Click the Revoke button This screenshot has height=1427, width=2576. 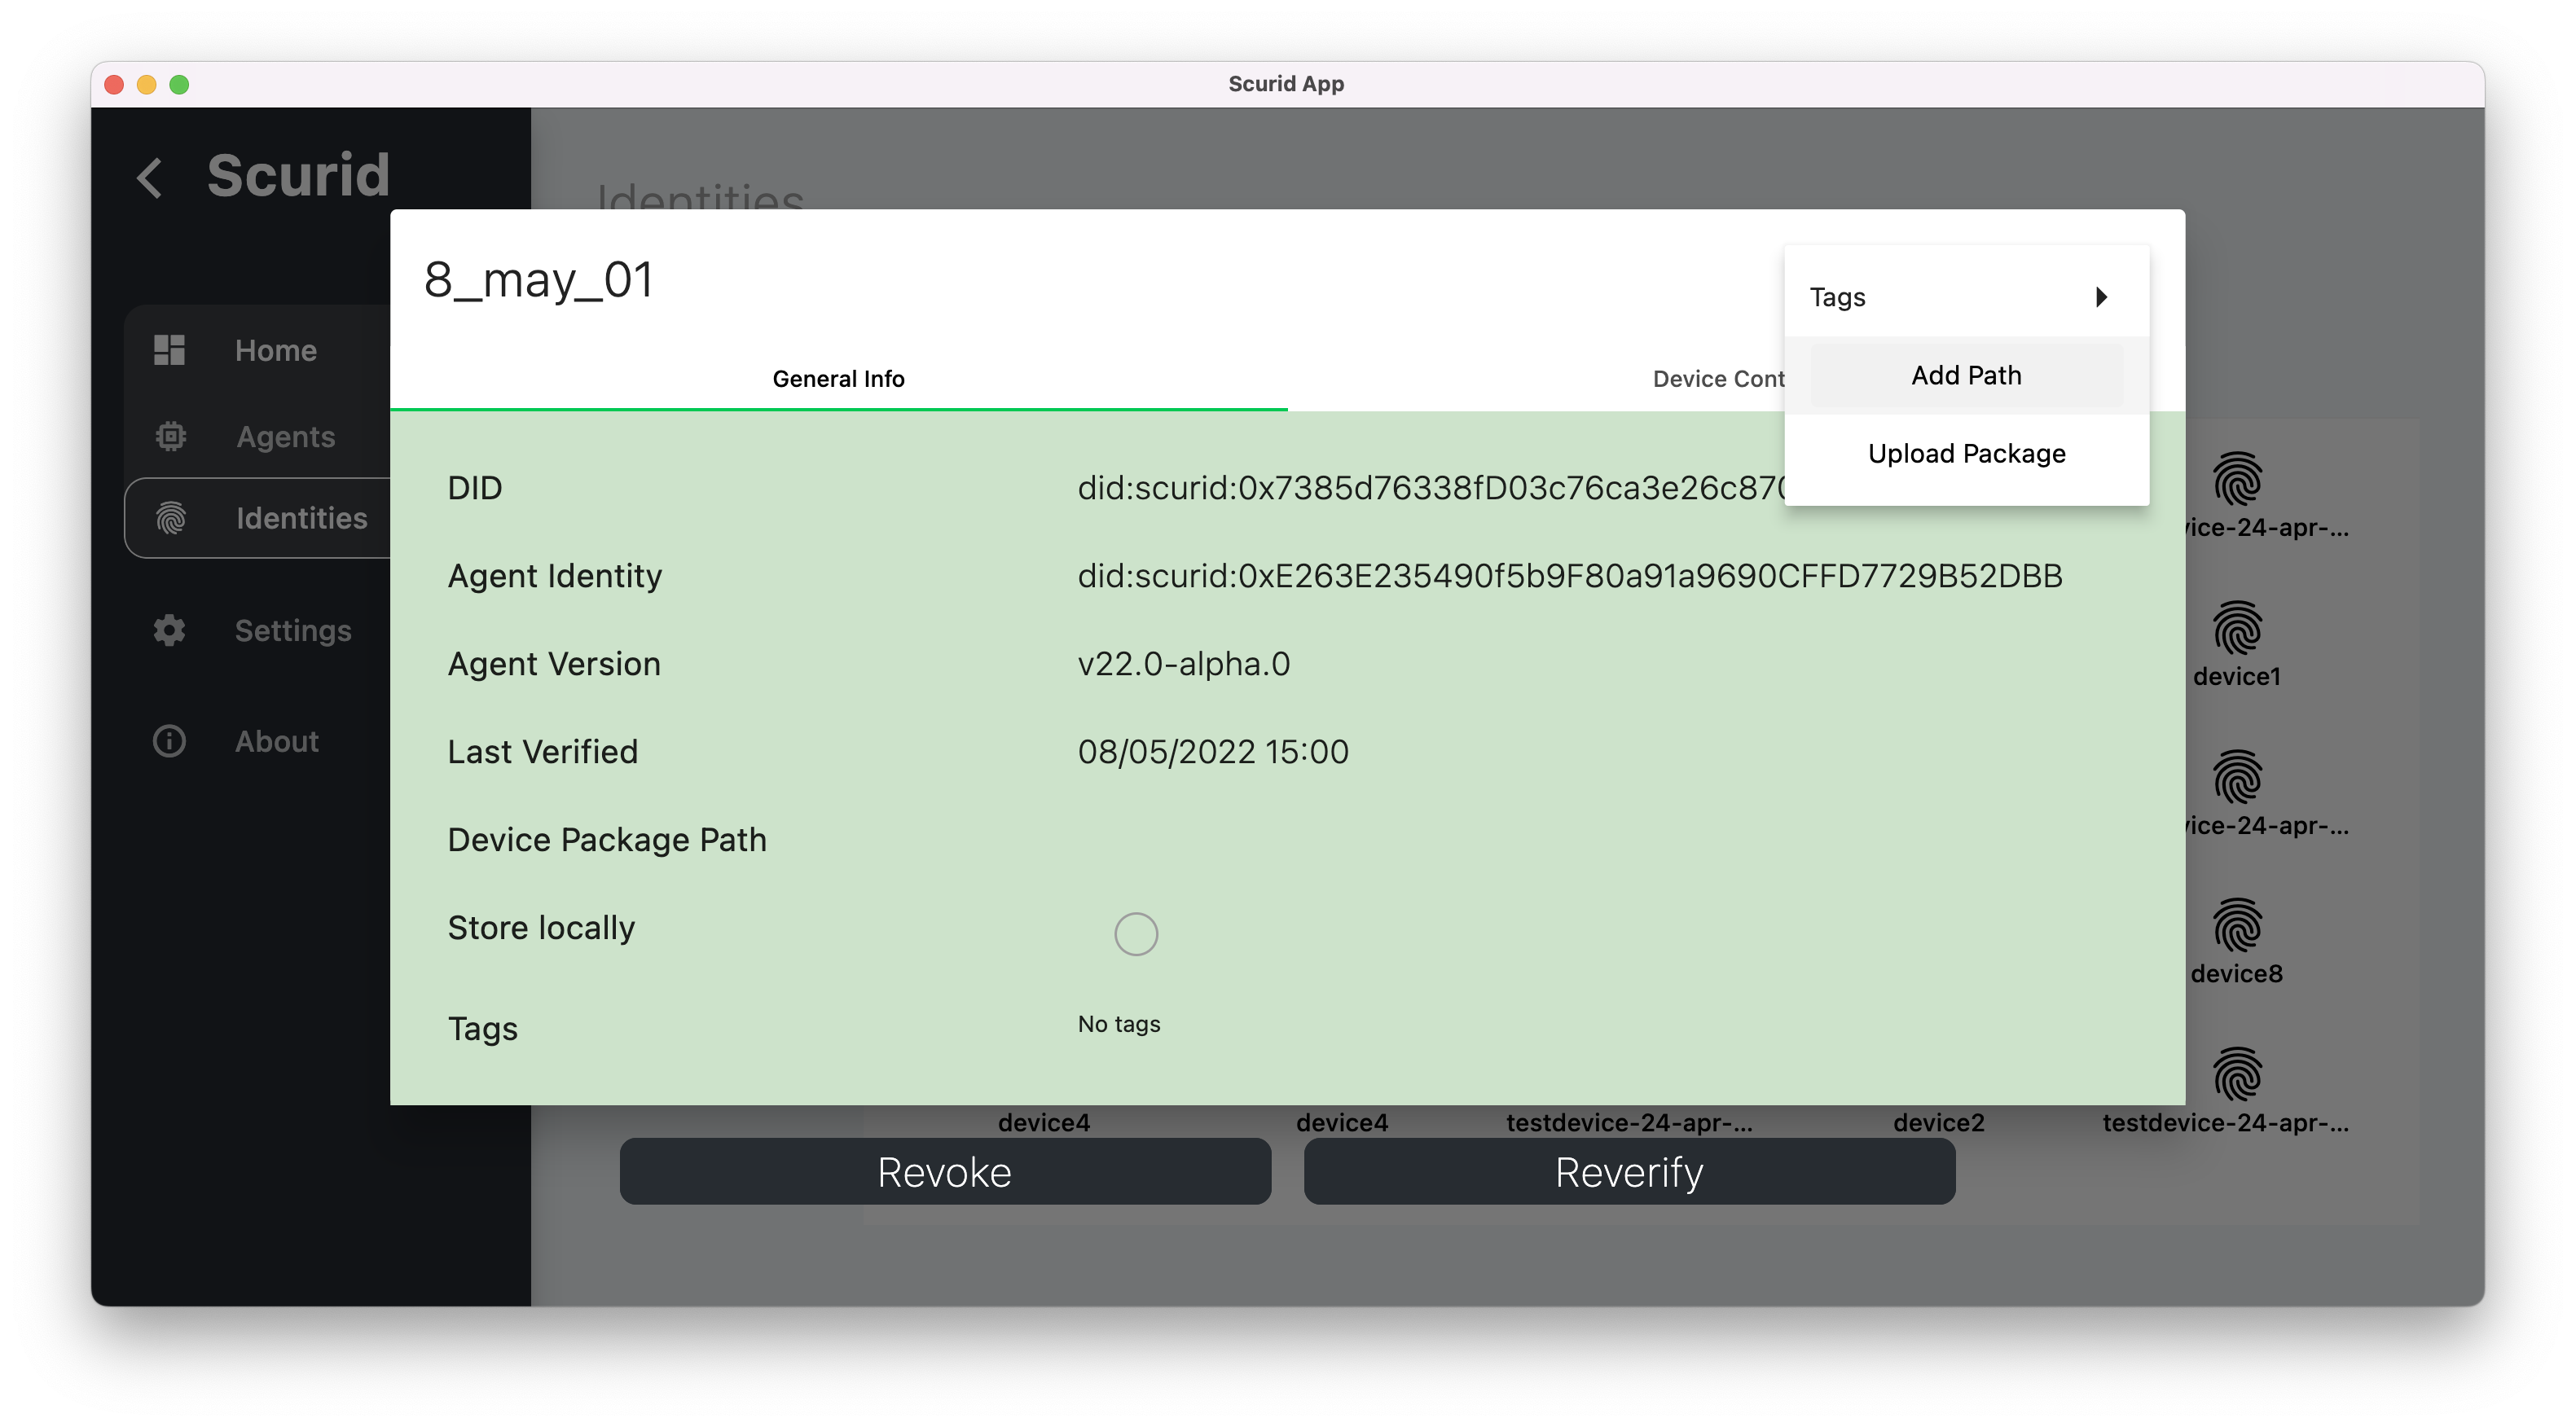coord(945,1171)
